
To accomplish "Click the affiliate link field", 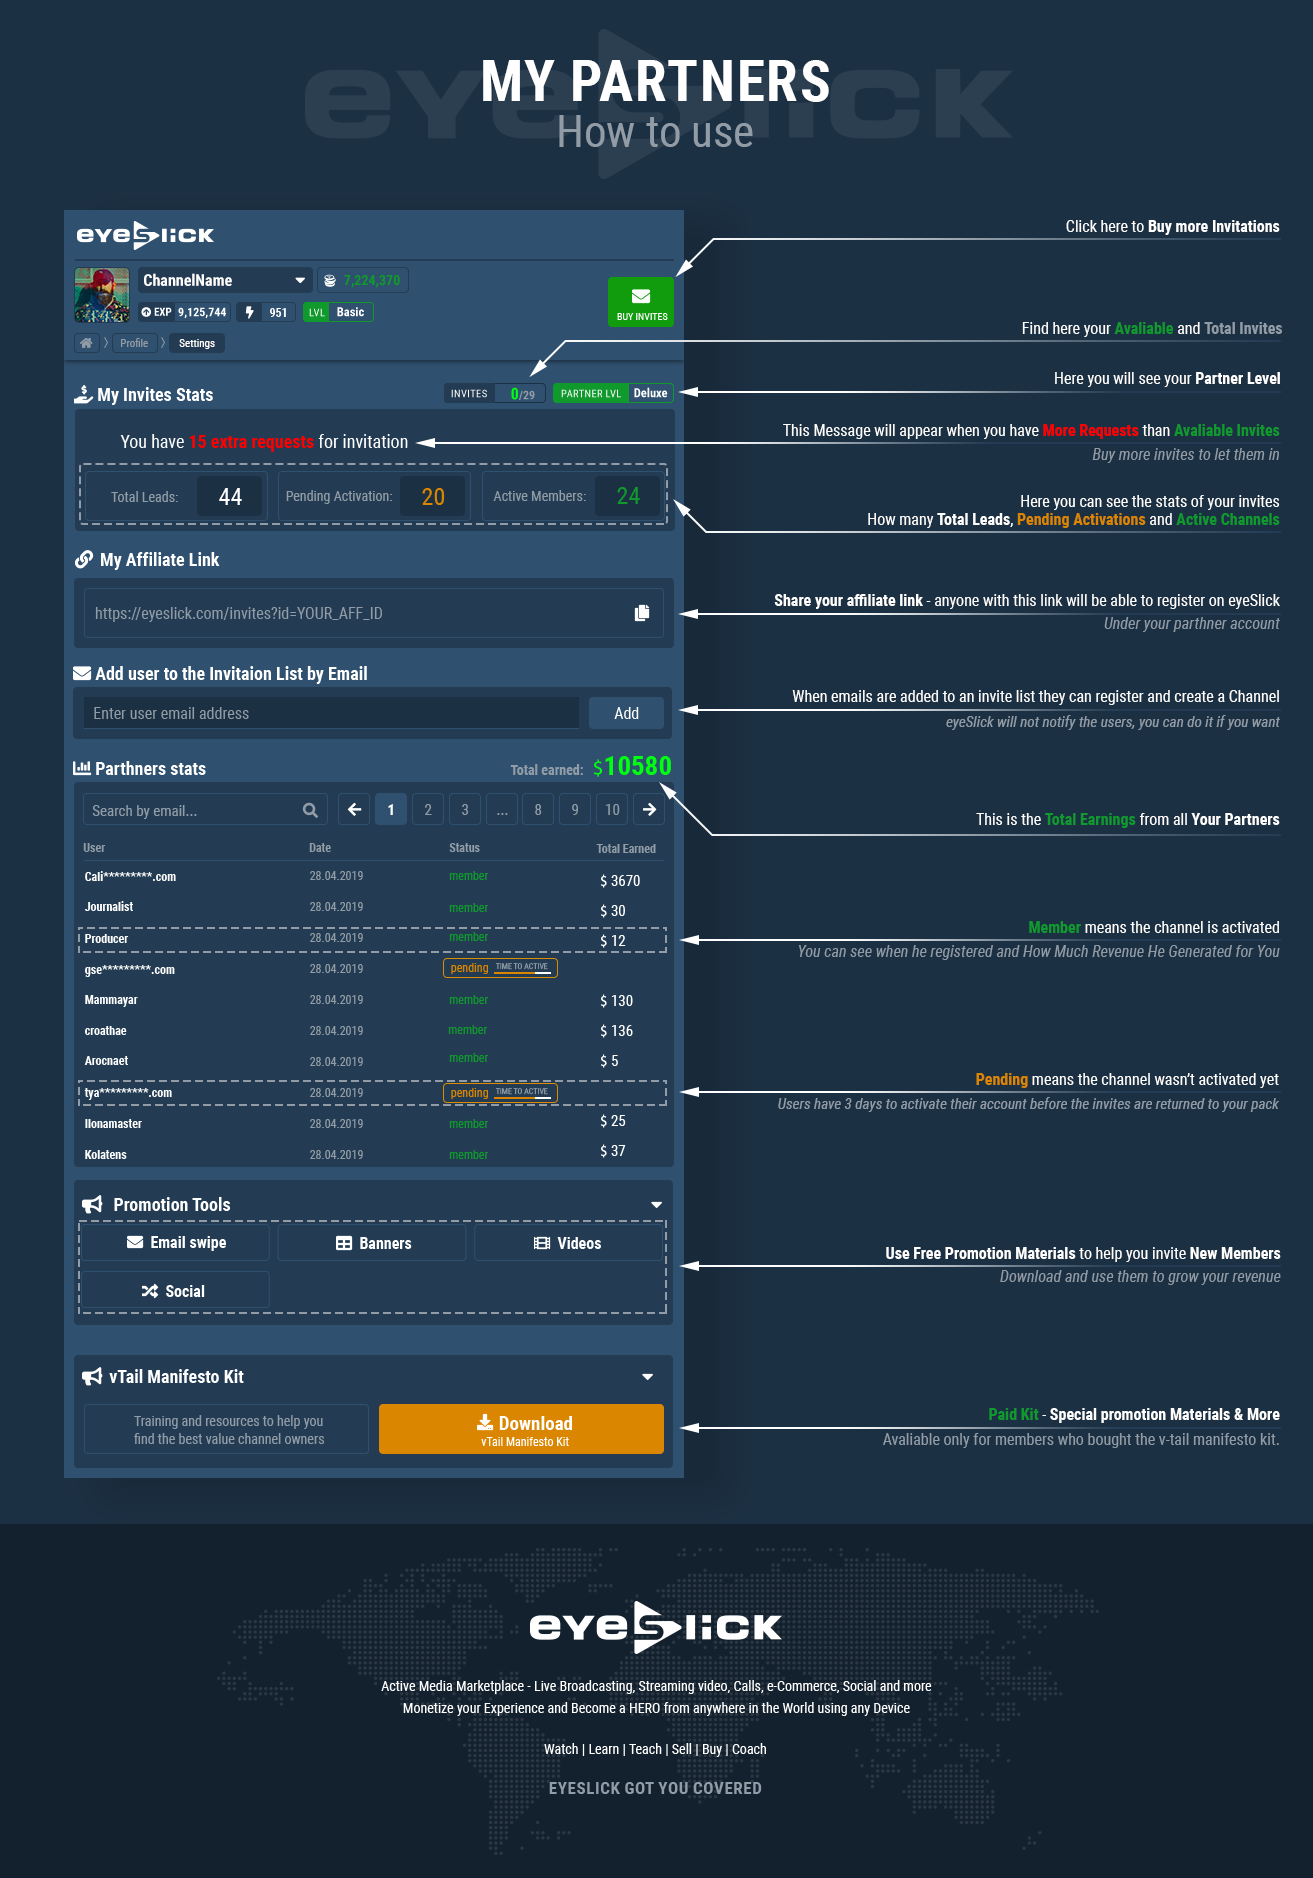I will pyautogui.click(x=374, y=613).
